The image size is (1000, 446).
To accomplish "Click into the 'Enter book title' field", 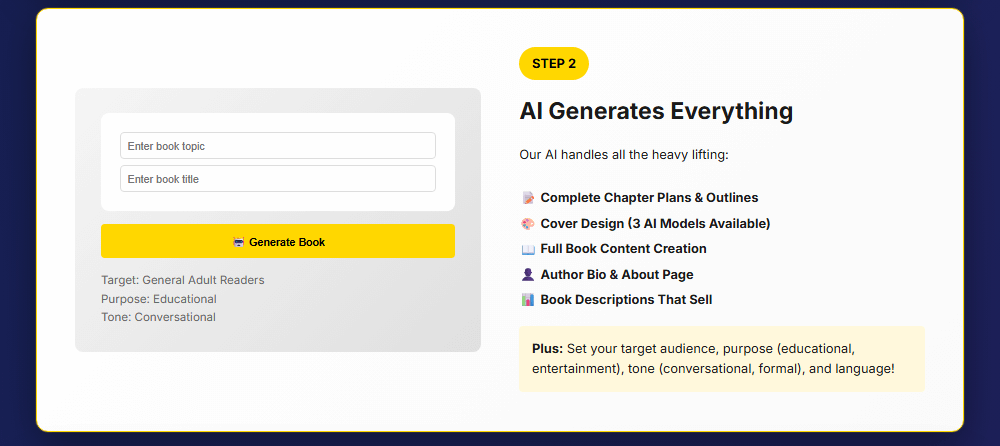I will click(x=278, y=179).
